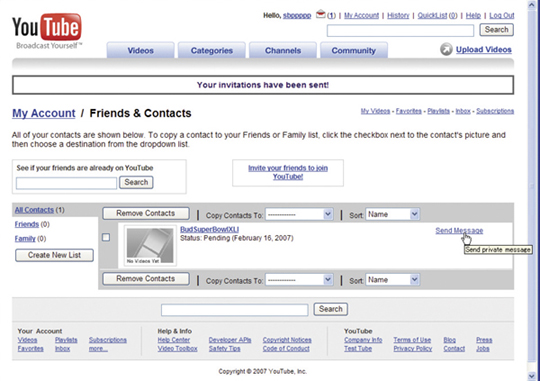Open the footer Privacy Policy link
Screen dimensions: 540x381
pos(413,349)
